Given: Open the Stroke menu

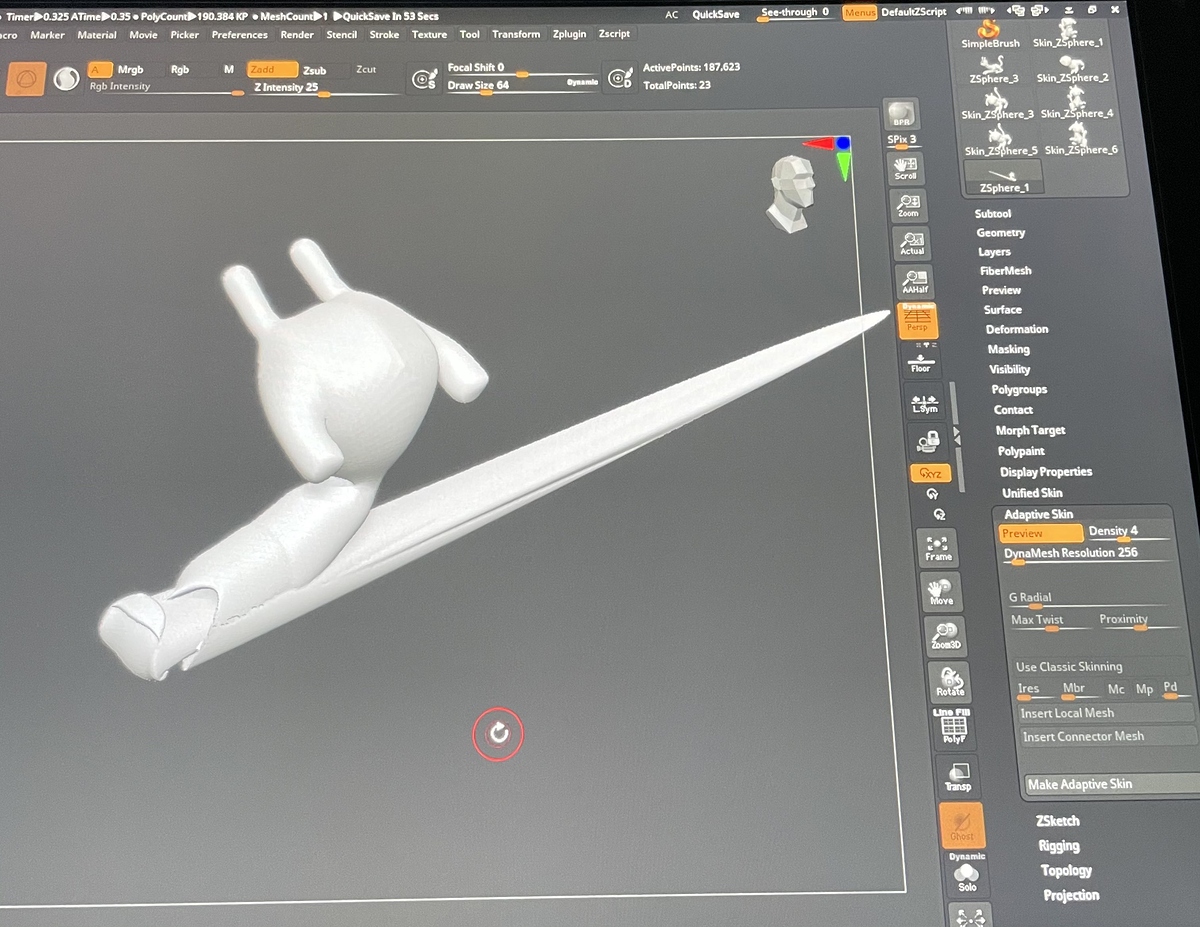Looking at the screenshot, I should [384, 35].
